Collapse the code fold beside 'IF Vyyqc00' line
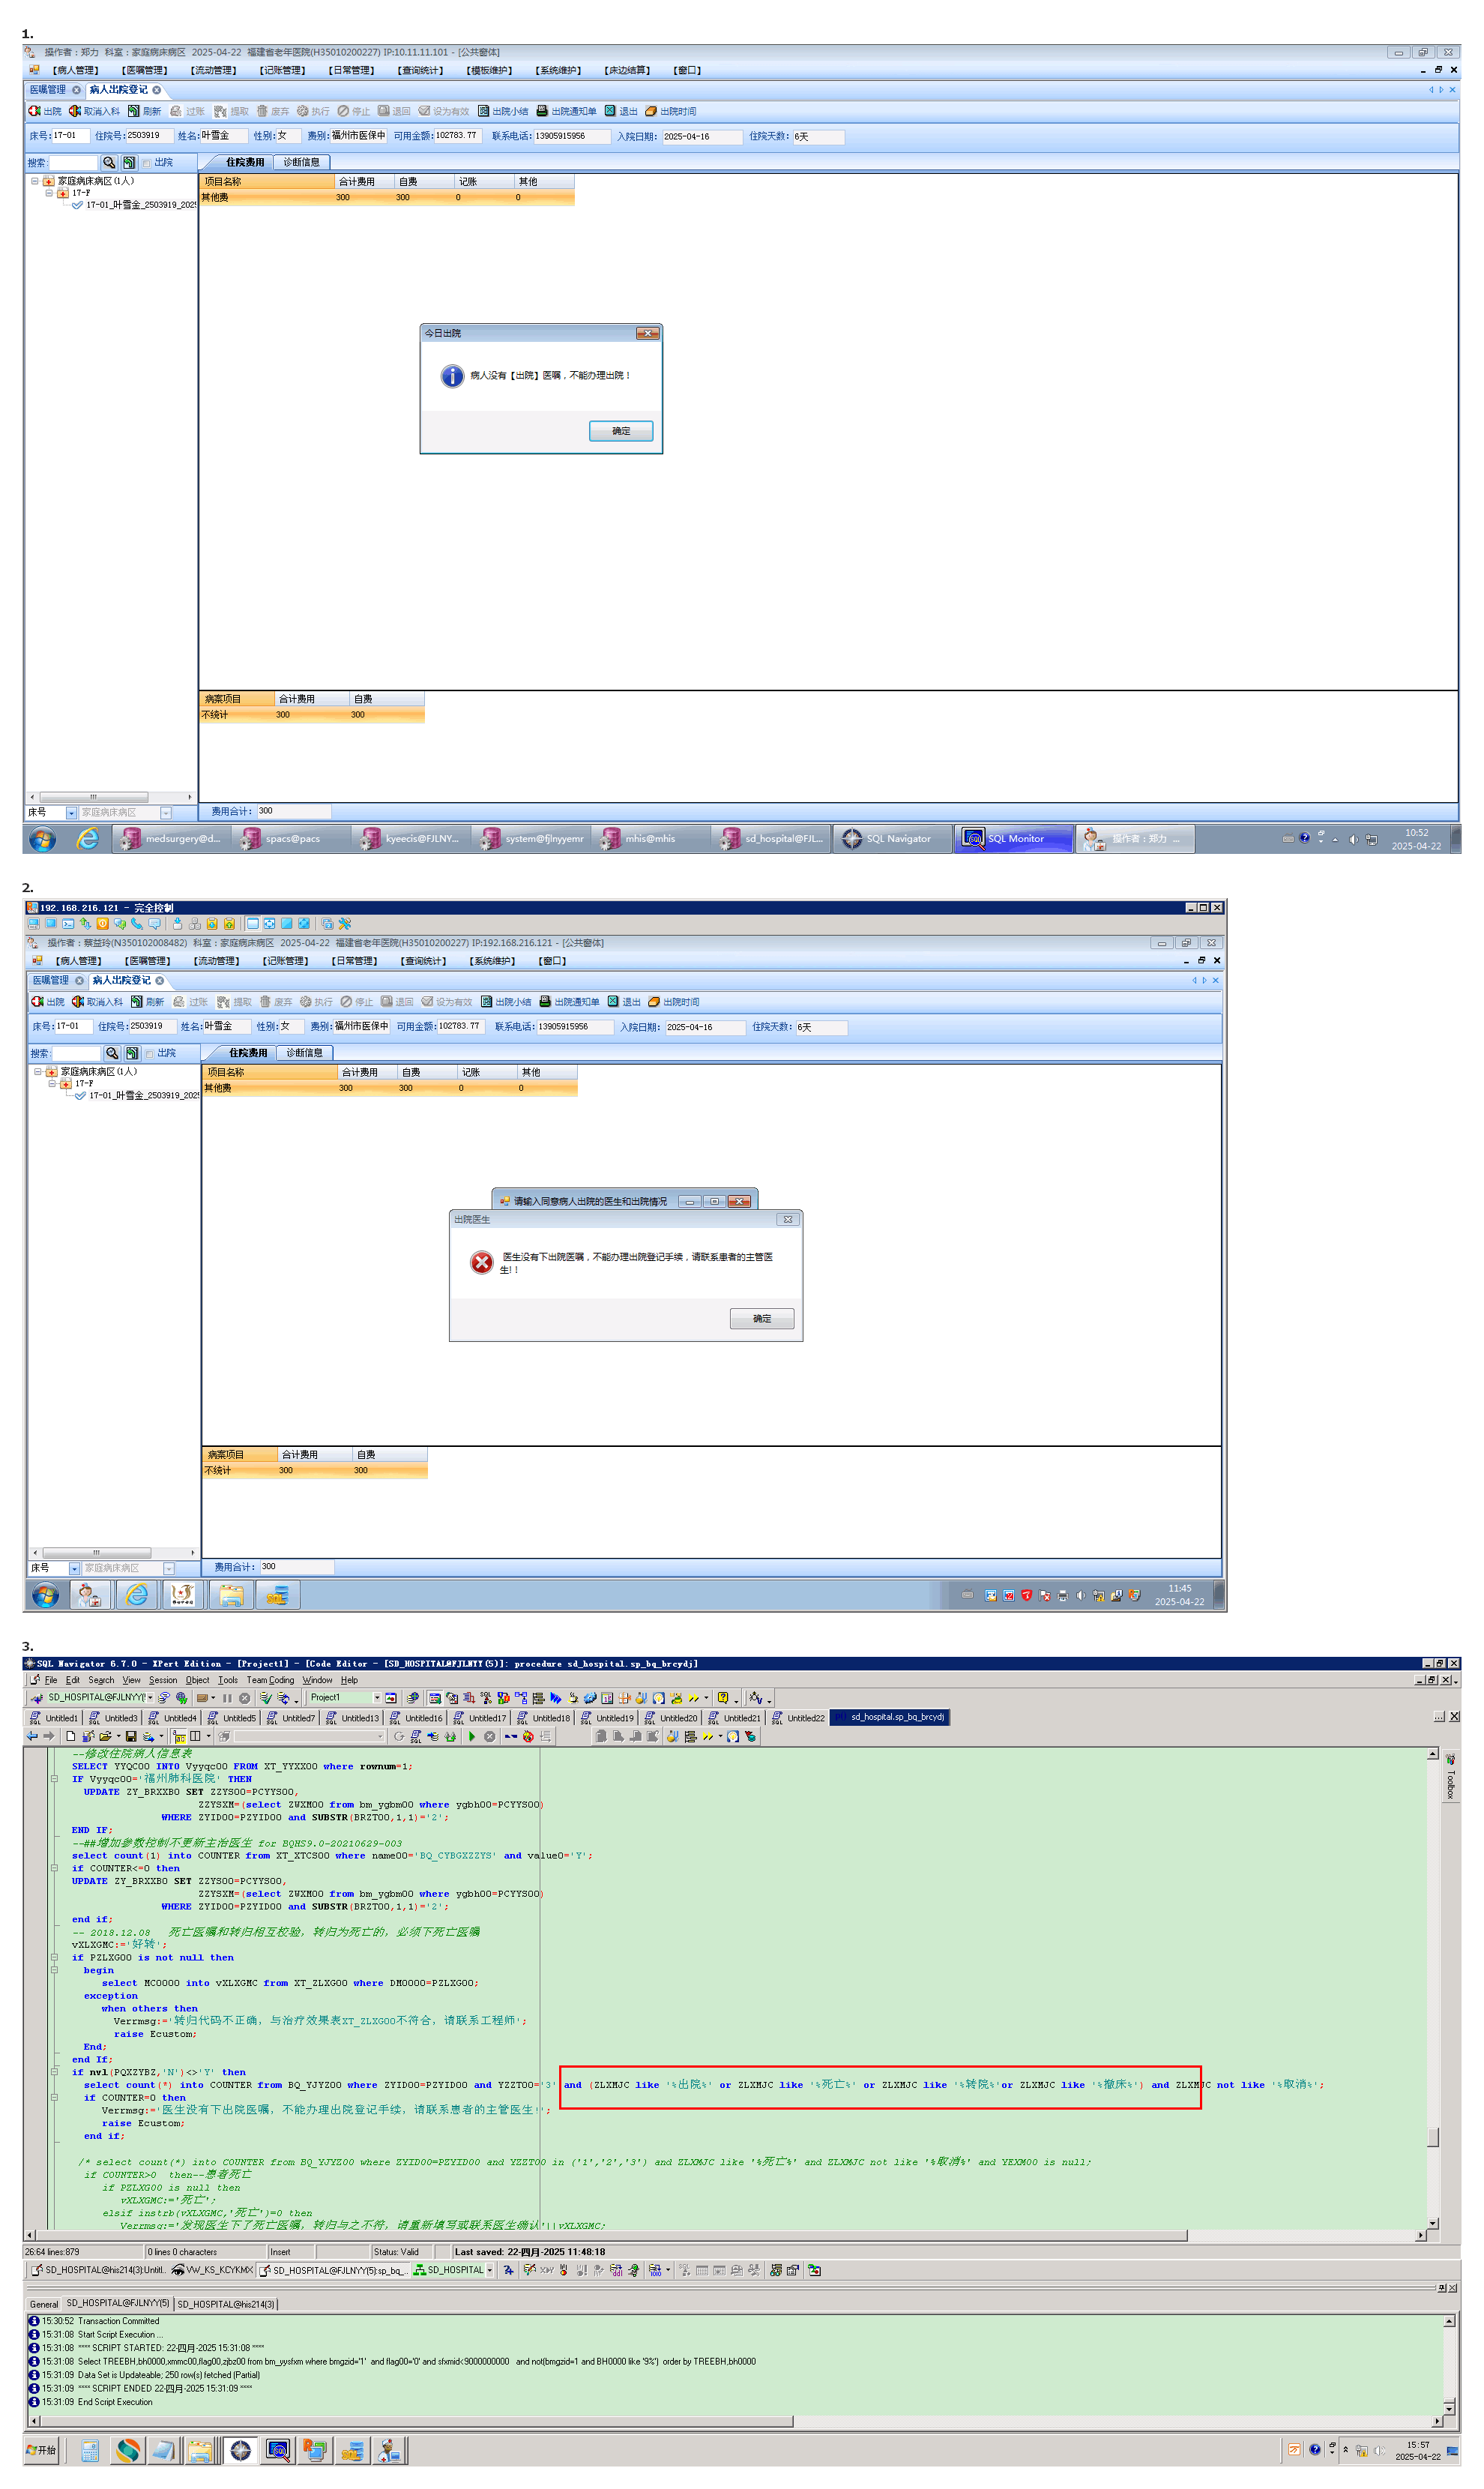The width and height of the screenshot is (1484, 2489). coord(54,1780)
